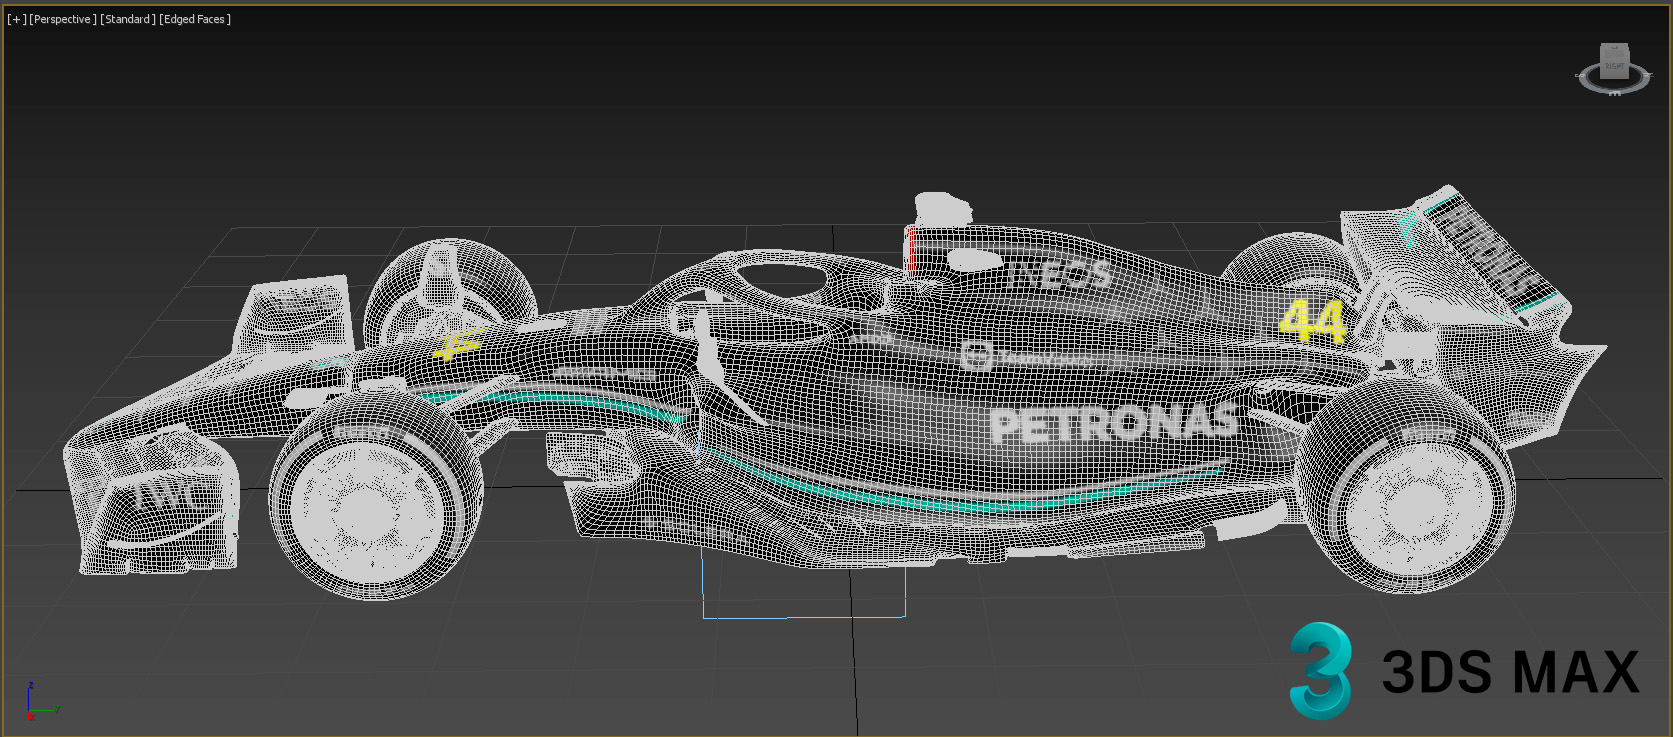
Task: Open the Perspective point-of-view viewport menu
Action: [x=63, y=19]
